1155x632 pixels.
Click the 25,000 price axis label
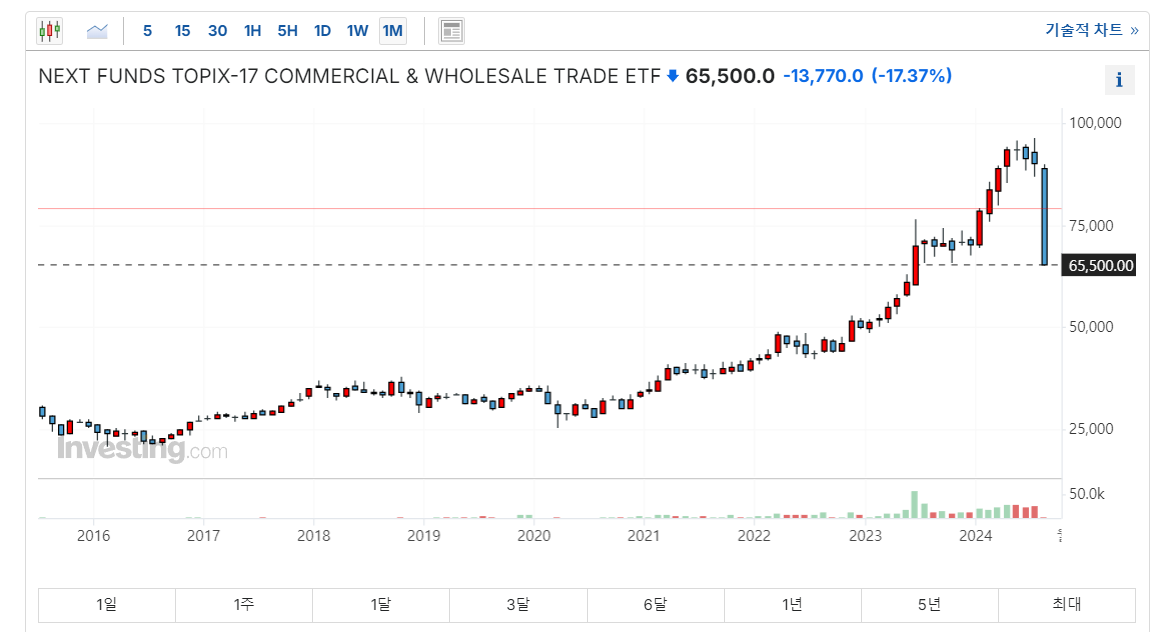tap(1091, 429)
